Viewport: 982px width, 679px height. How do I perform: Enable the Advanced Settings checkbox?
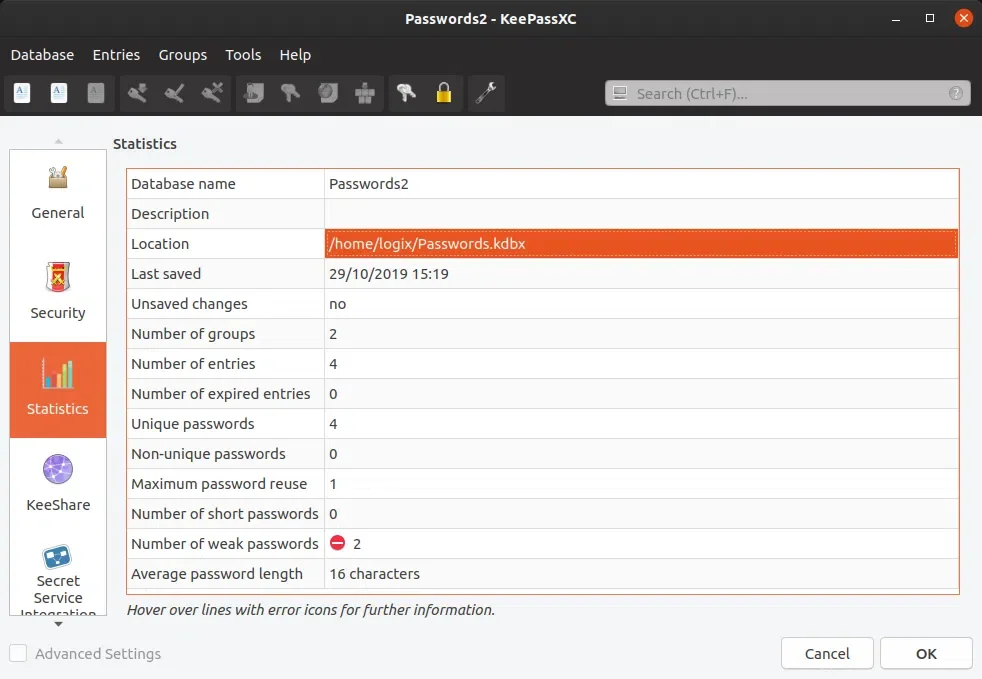[18, 653]
